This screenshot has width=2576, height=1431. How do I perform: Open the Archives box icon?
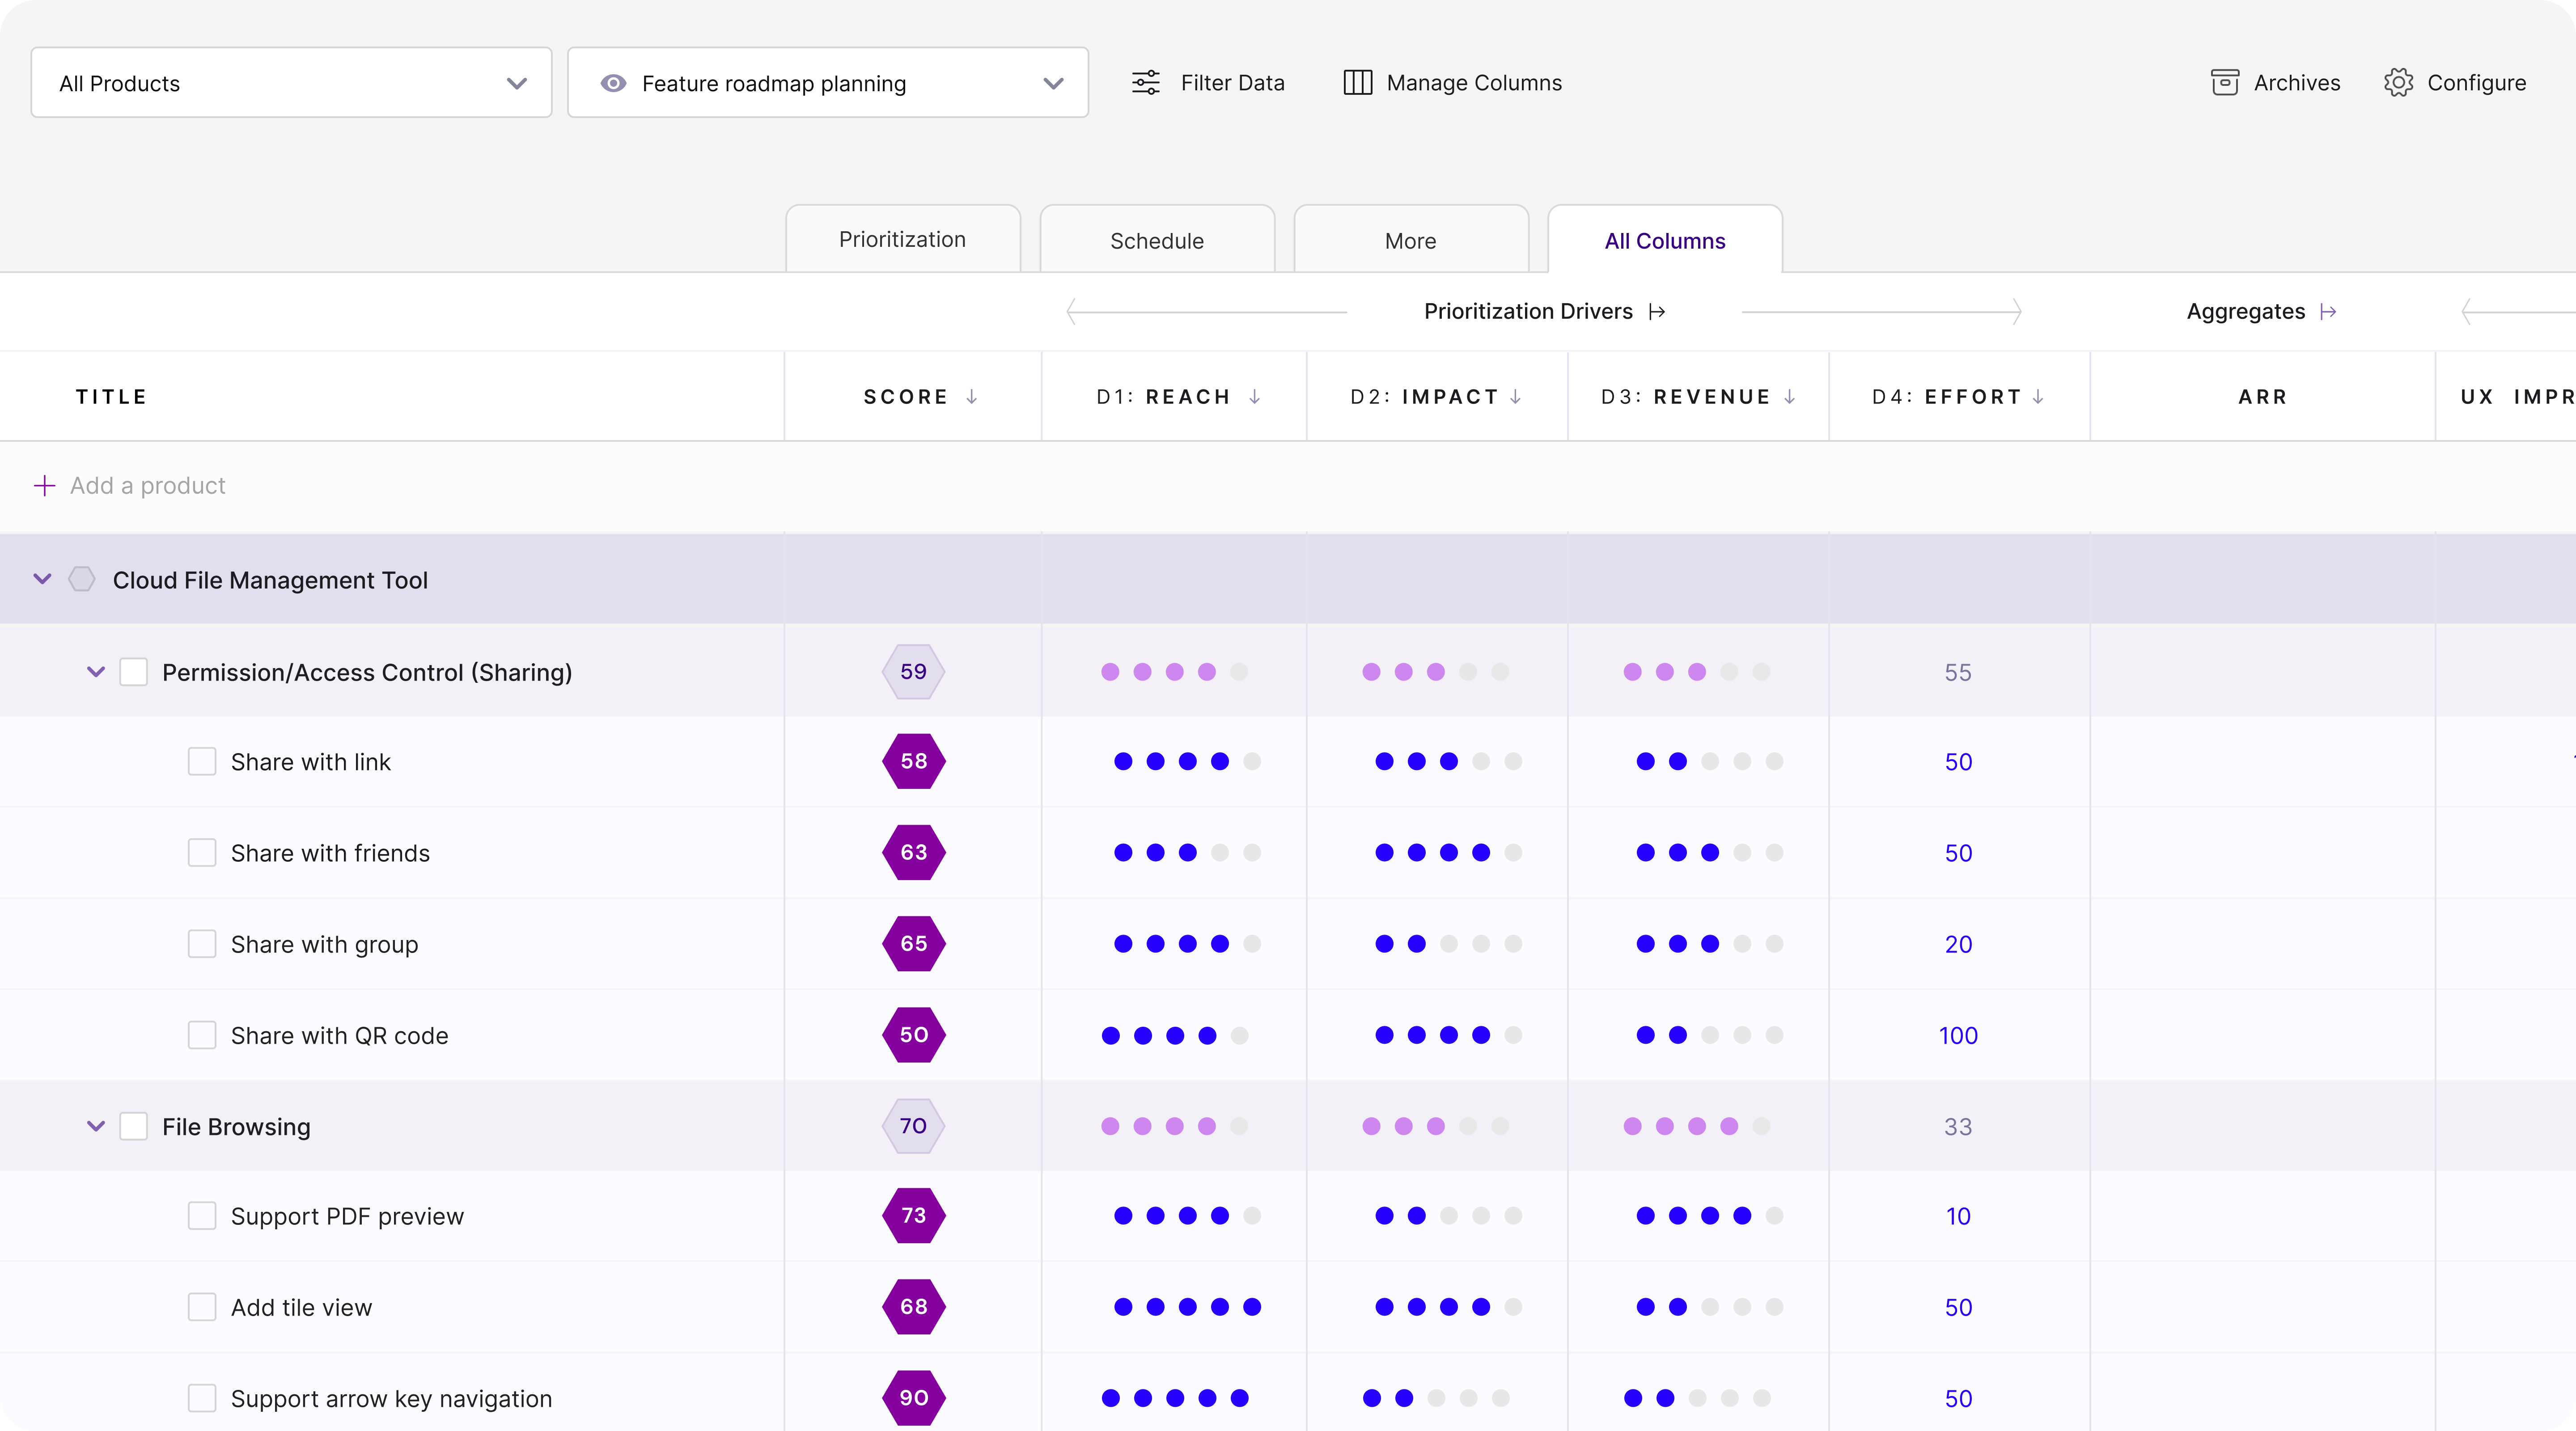[2224, 83]
